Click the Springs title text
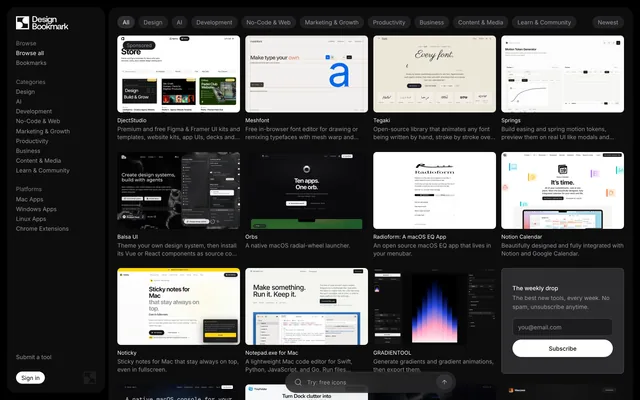The width and height of the screenshot is (640, 400). tap(511, 120)
